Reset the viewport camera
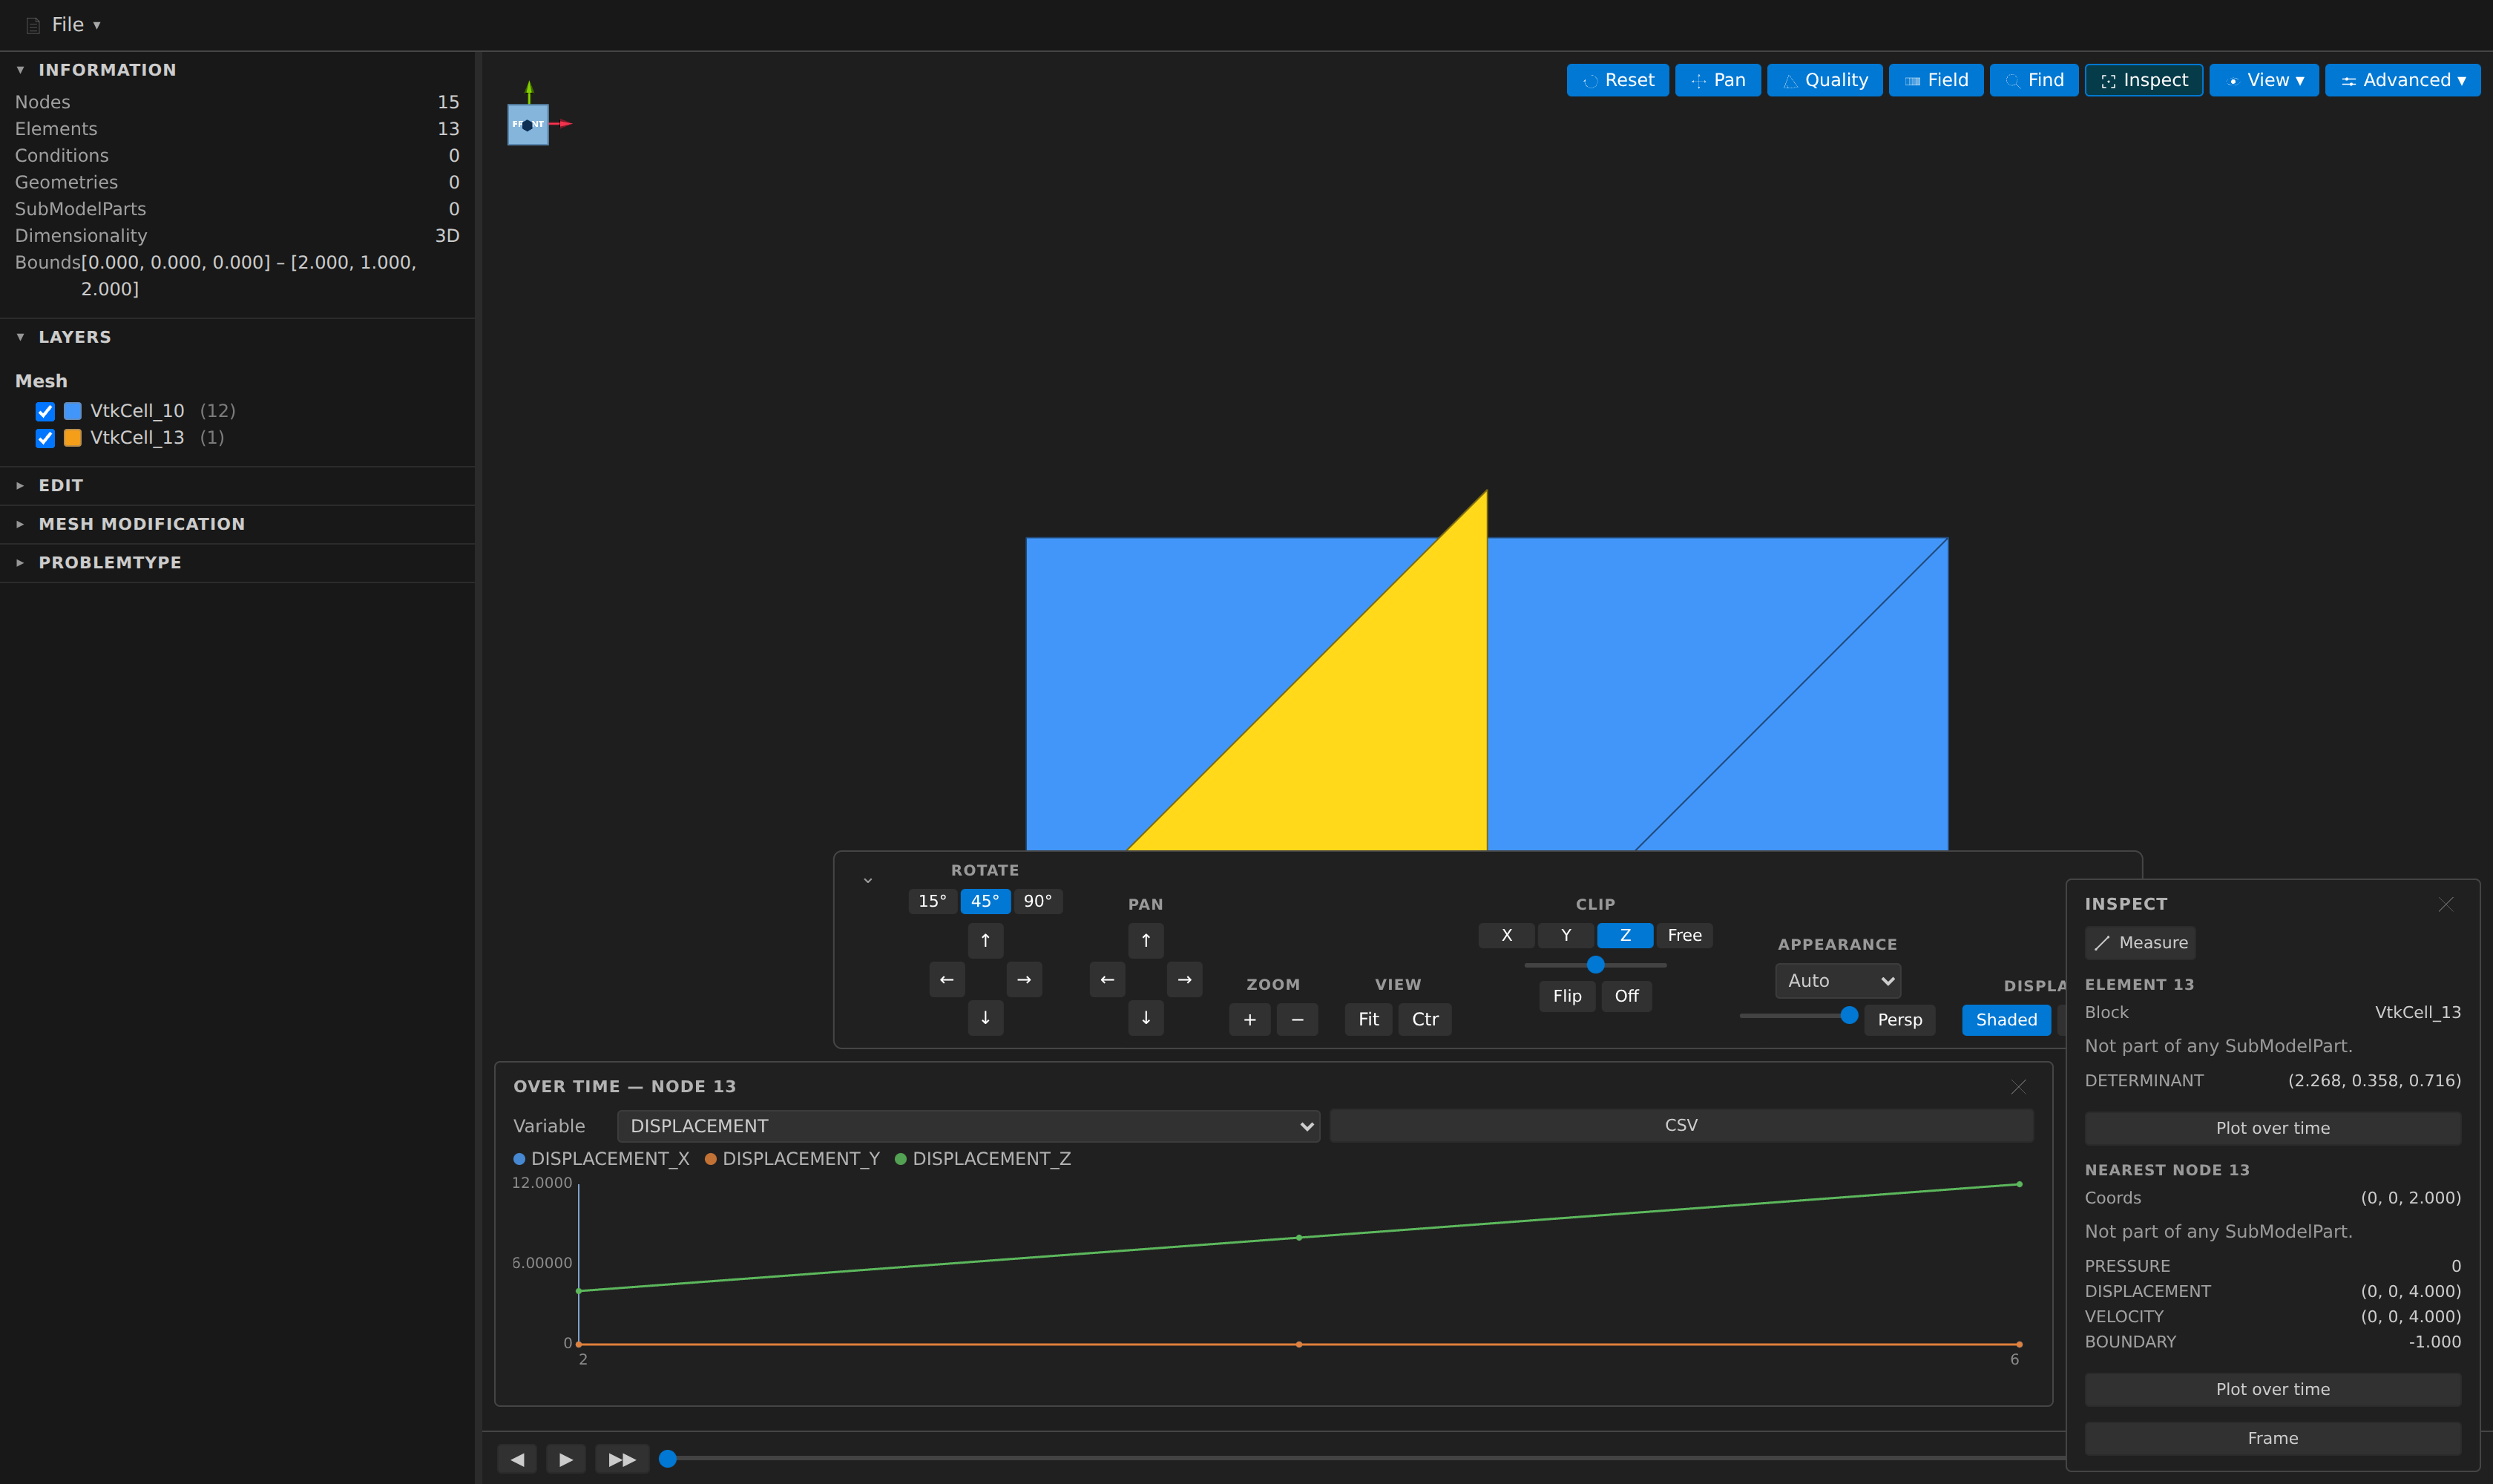The height and width of the screenshot is (1484, 2493). [x=1617, y=80]
